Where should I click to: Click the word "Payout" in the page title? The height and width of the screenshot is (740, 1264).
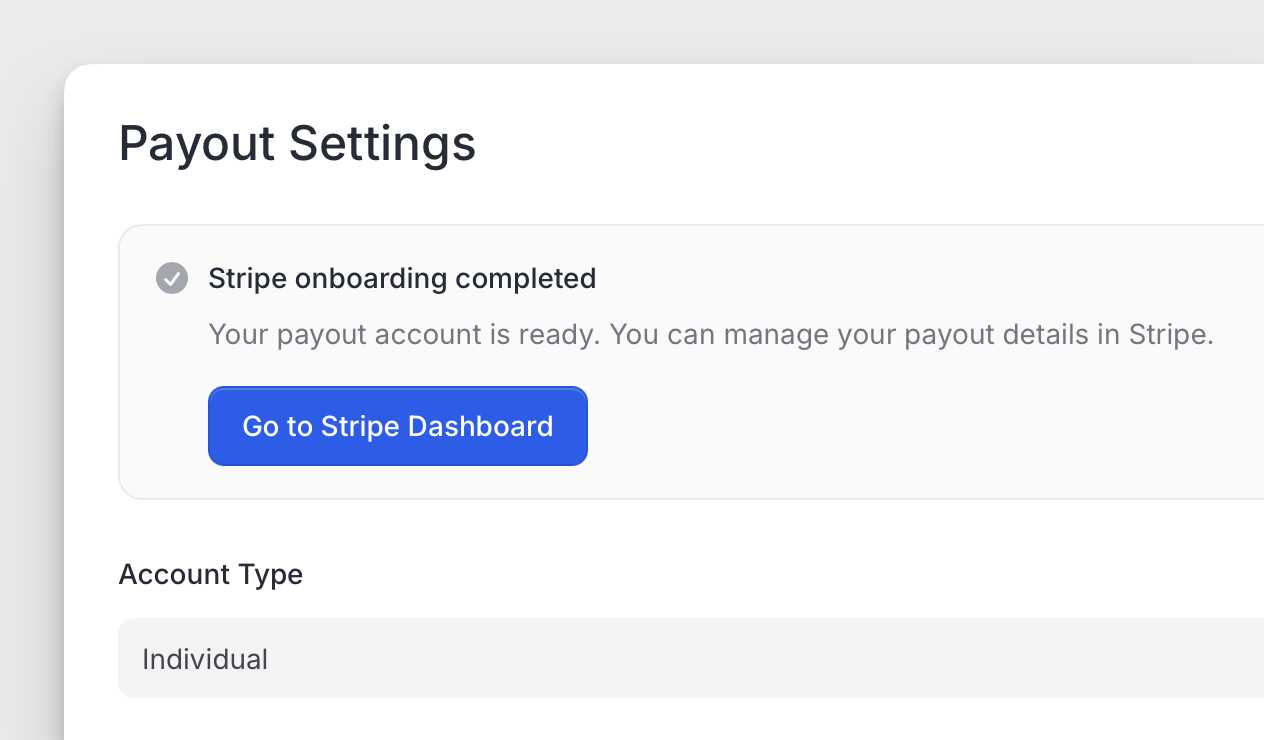tap(197, 143)
